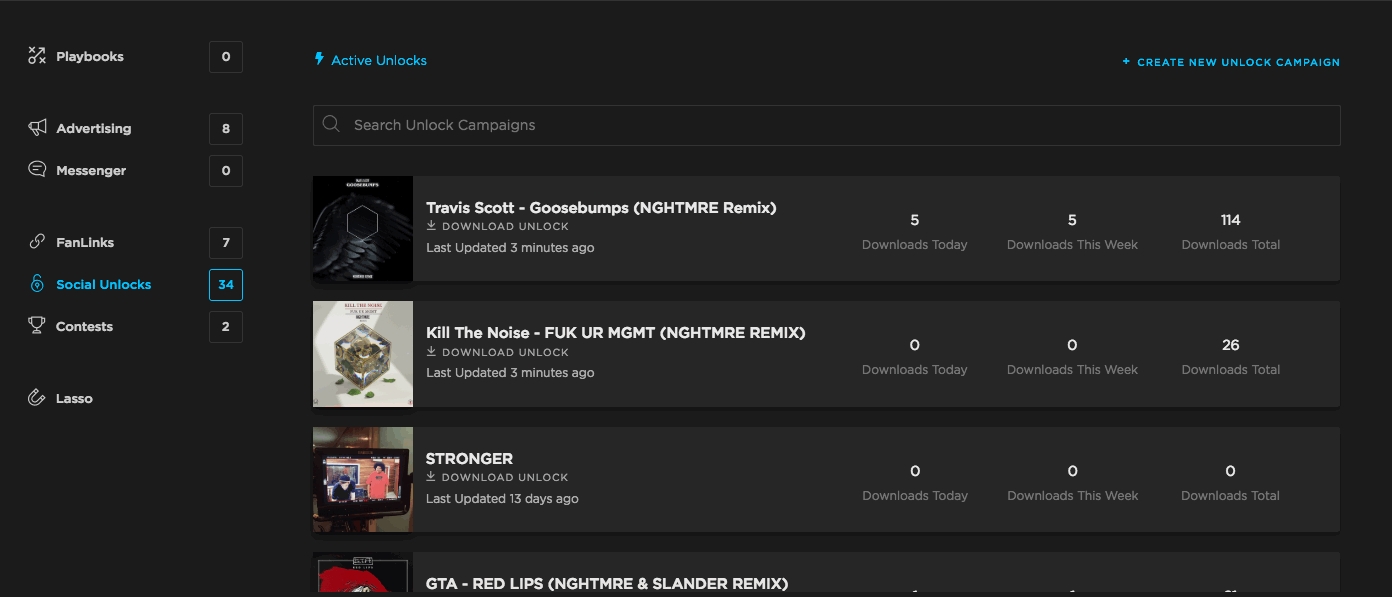Click the FanLinks chain icon
Screen dimensions: 1392x597
click(37, 241)
